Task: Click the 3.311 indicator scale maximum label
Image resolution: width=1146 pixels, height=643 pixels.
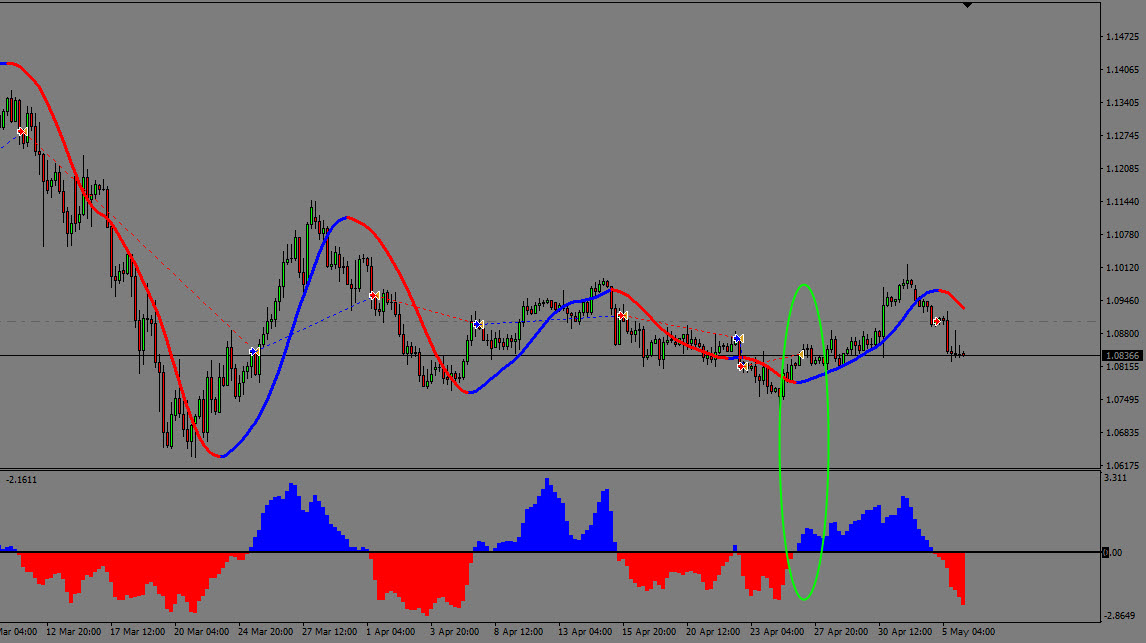Action: [x=1116, y=478]
